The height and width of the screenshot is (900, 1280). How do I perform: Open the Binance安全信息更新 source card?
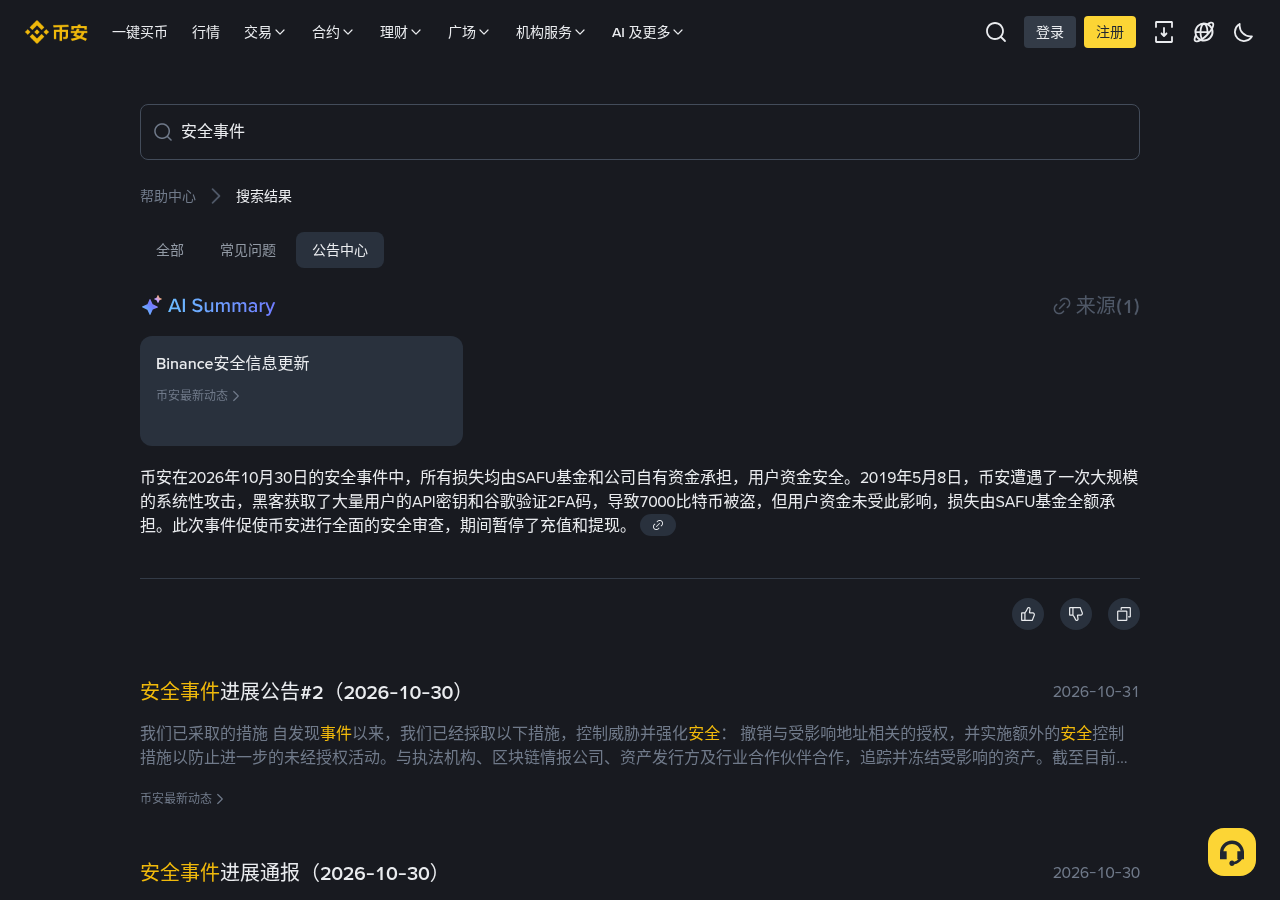tap(301, 391)
